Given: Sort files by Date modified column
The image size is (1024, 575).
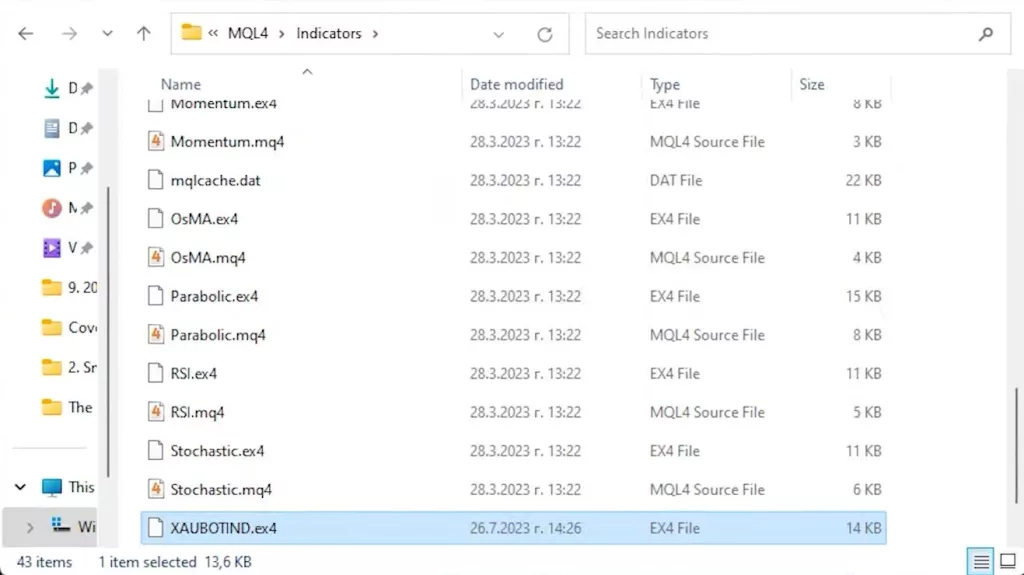Looking at the screenshot, I should point(517,85).
